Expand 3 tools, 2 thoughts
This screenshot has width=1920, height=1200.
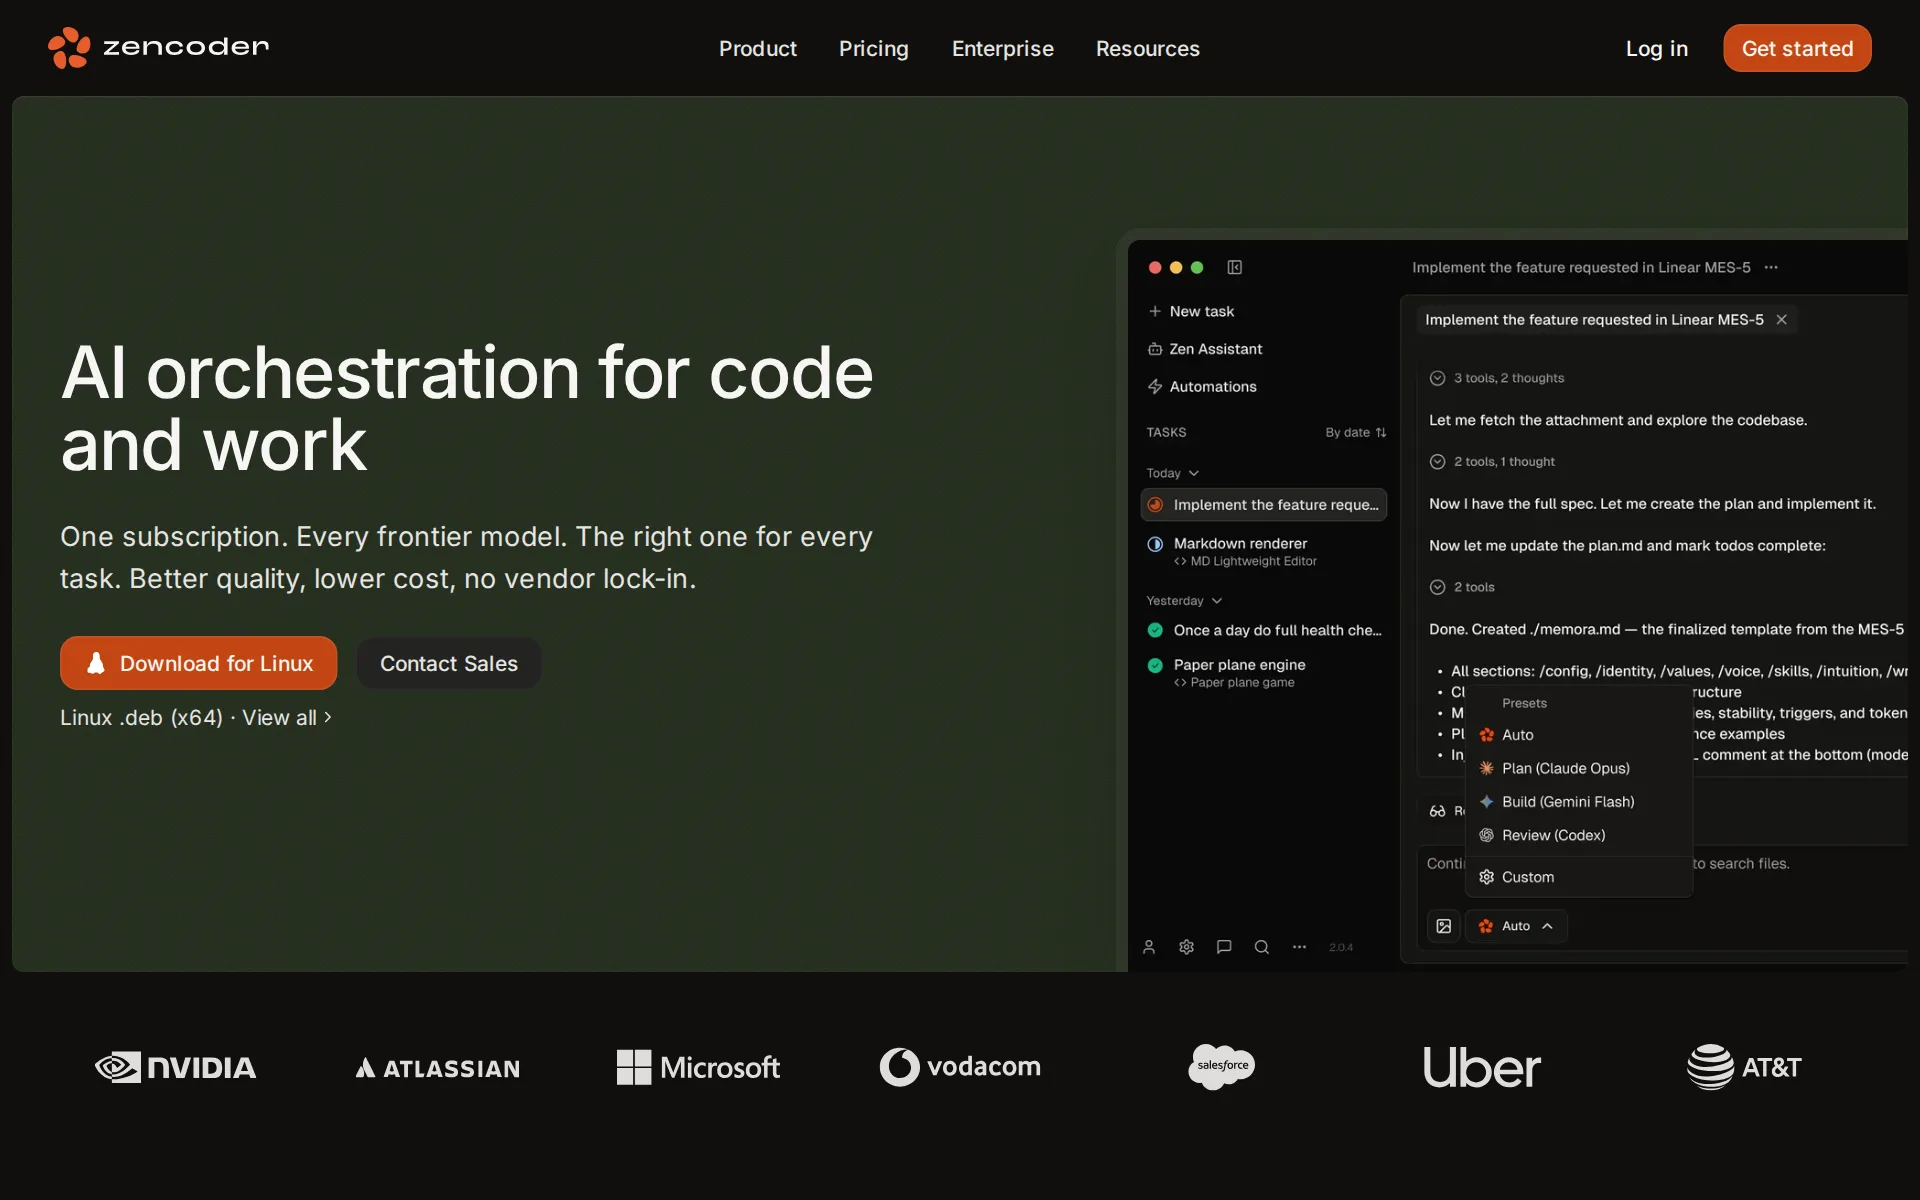click(x=1497, y=378)
